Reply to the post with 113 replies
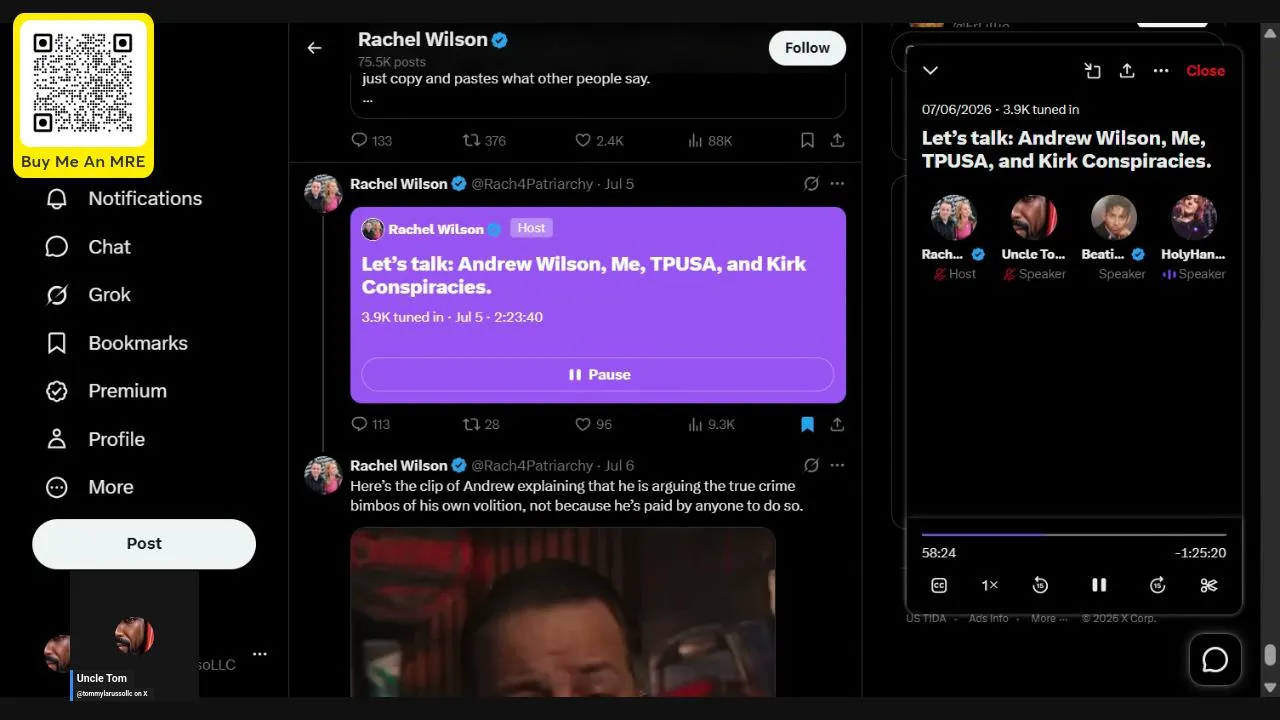This screenshot has width=1280, height=720. pyautogui.click(x=371, y=425)
